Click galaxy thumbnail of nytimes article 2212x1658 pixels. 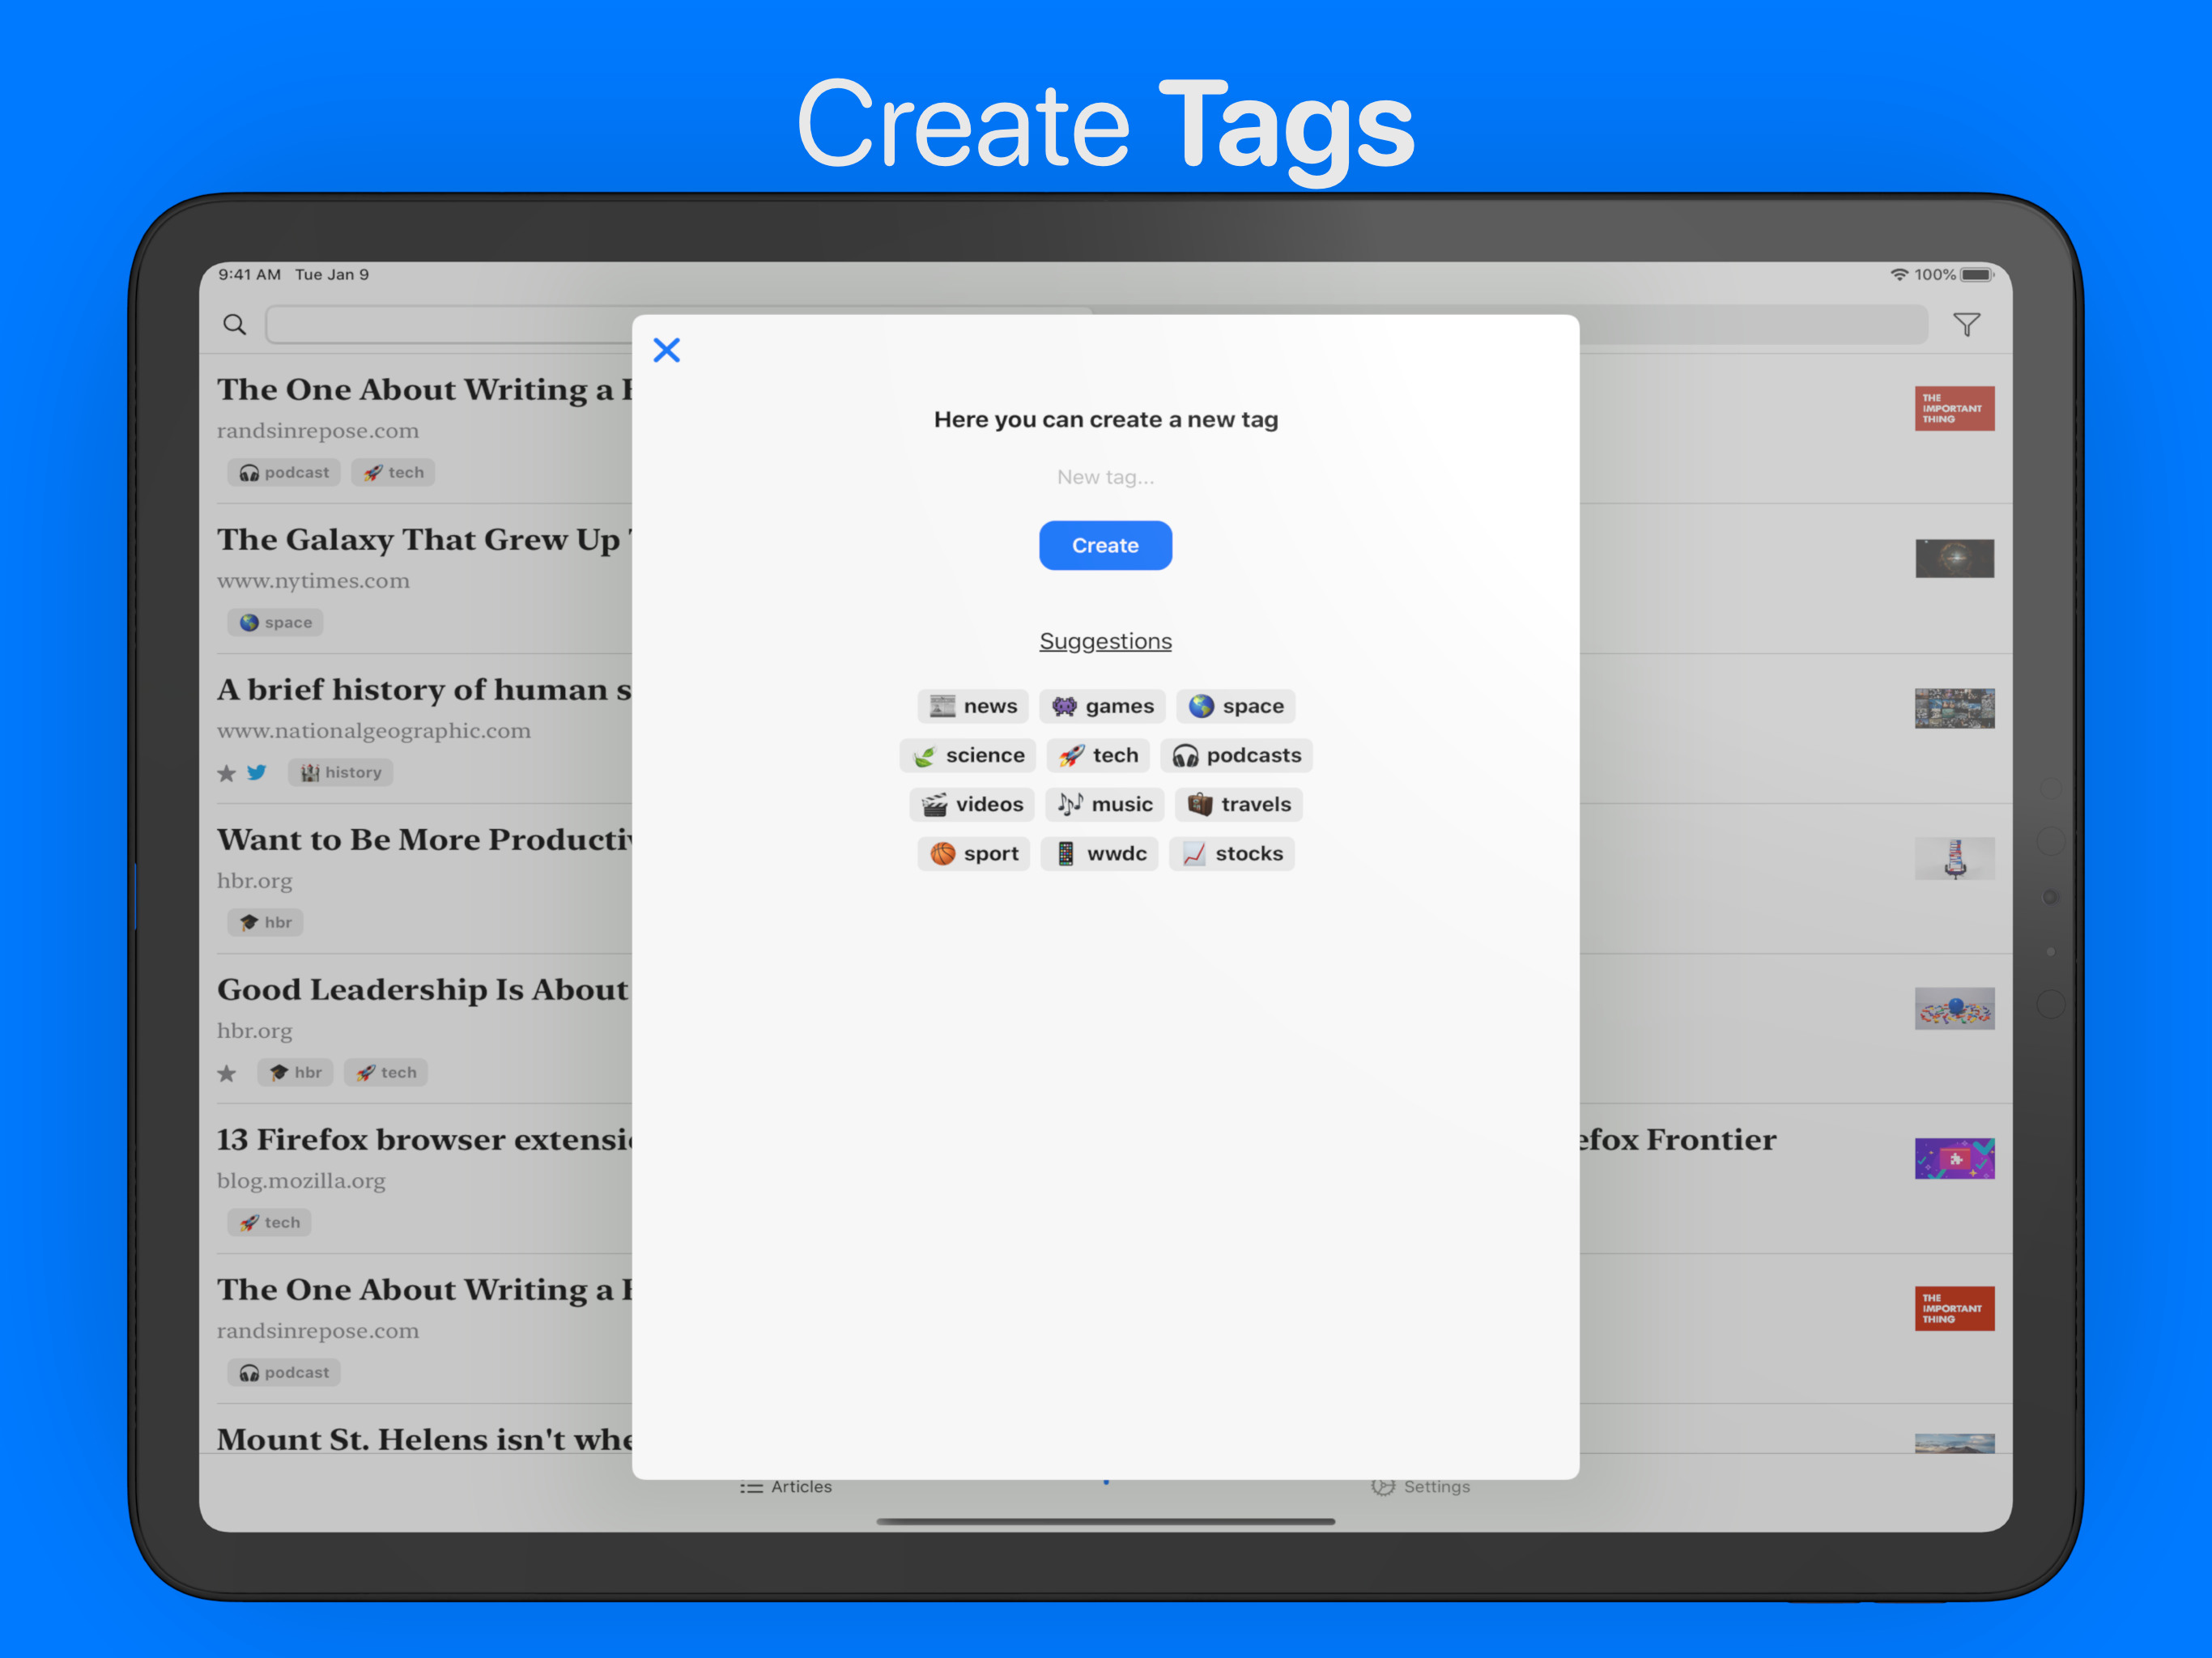point(1954,558)
